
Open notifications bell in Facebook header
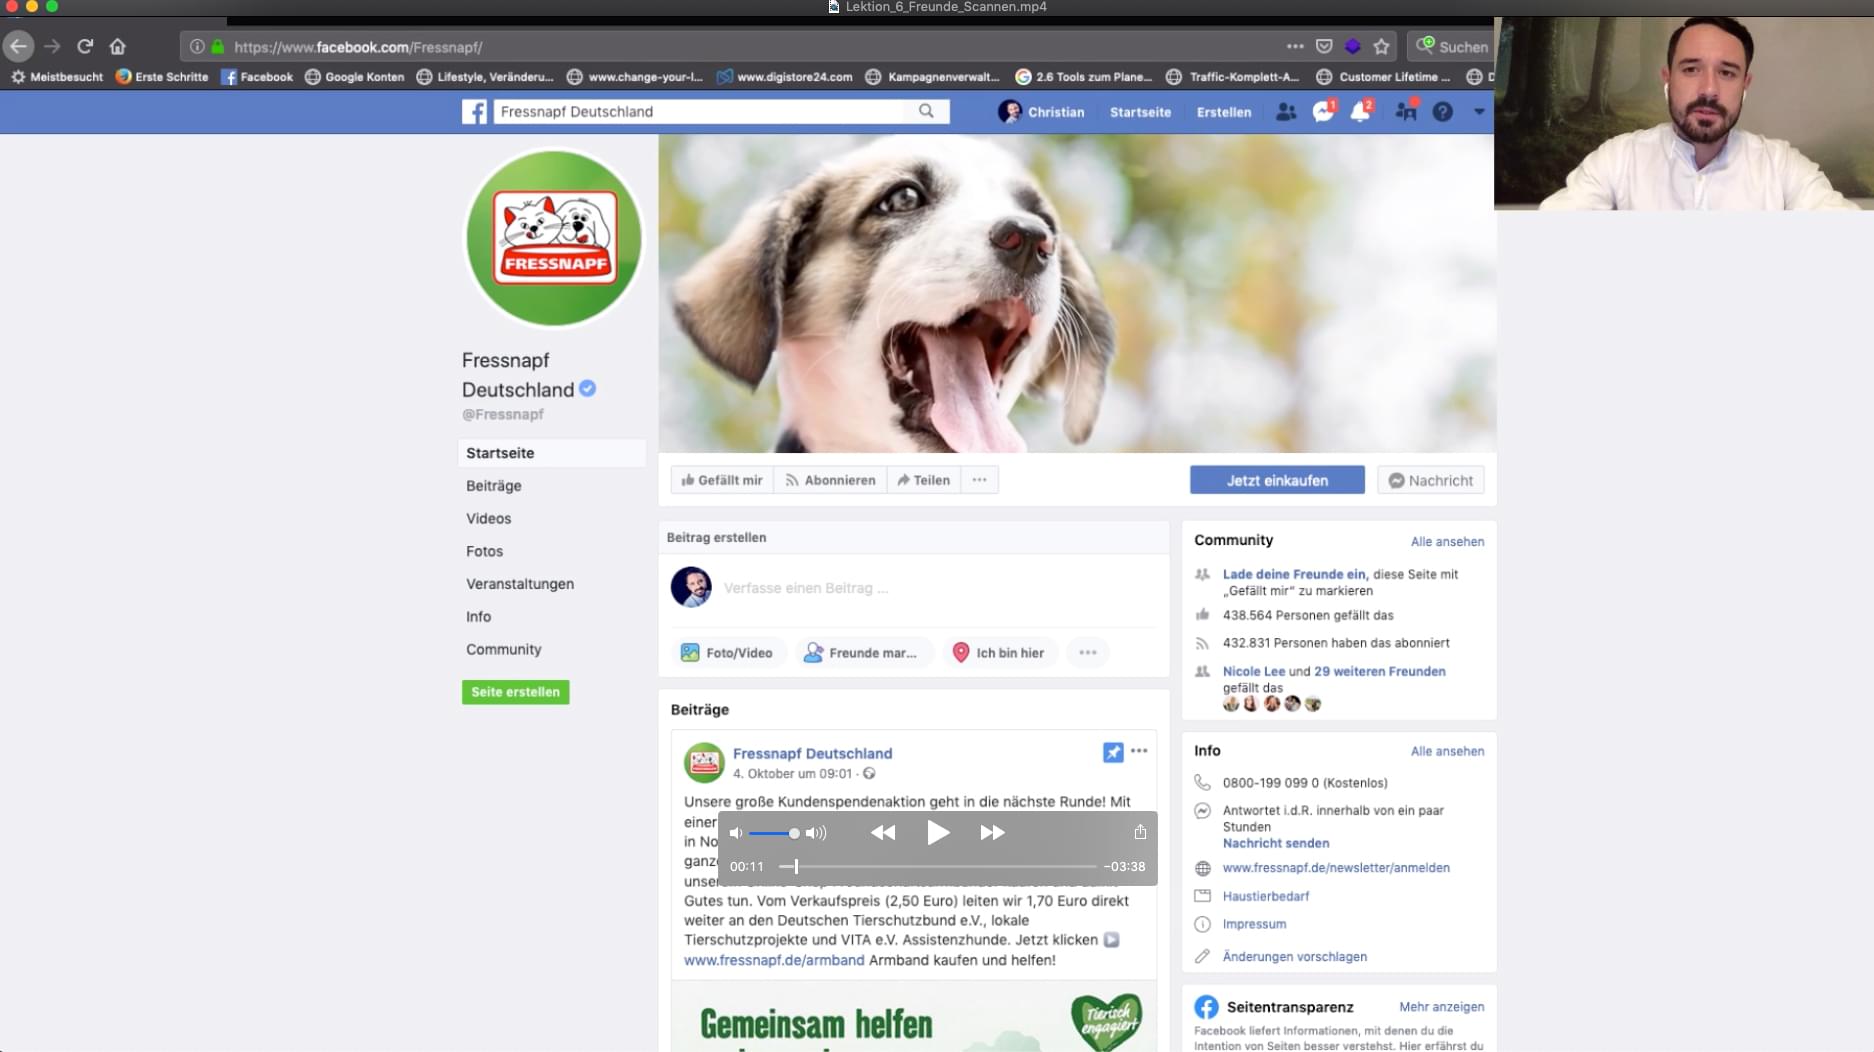point(1360,112)
